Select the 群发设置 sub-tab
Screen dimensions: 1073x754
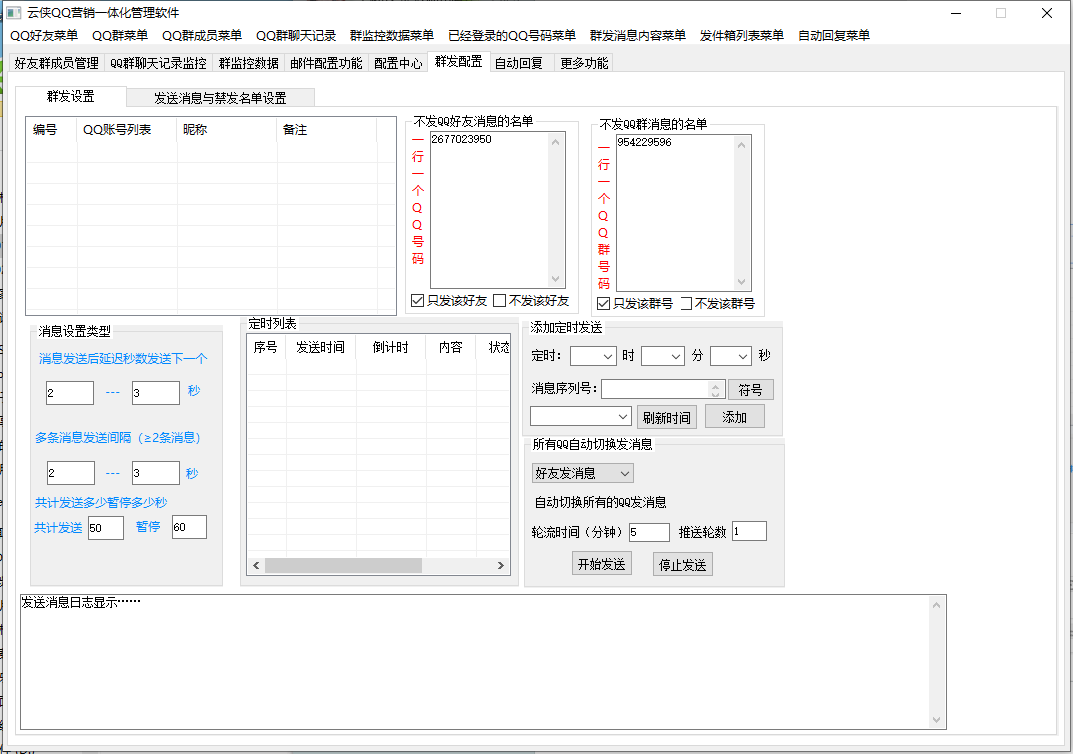point(70,96)
